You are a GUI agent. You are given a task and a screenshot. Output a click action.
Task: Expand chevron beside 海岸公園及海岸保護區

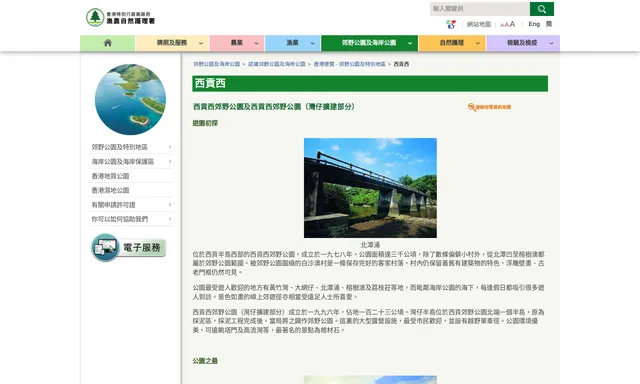pyautogui.click(x=170, y=162)
